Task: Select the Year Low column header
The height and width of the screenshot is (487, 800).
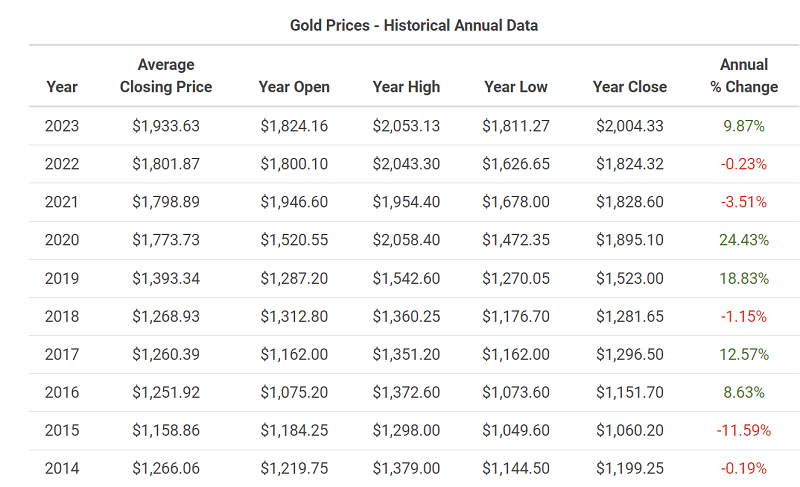Action: [x=516, y=87]
